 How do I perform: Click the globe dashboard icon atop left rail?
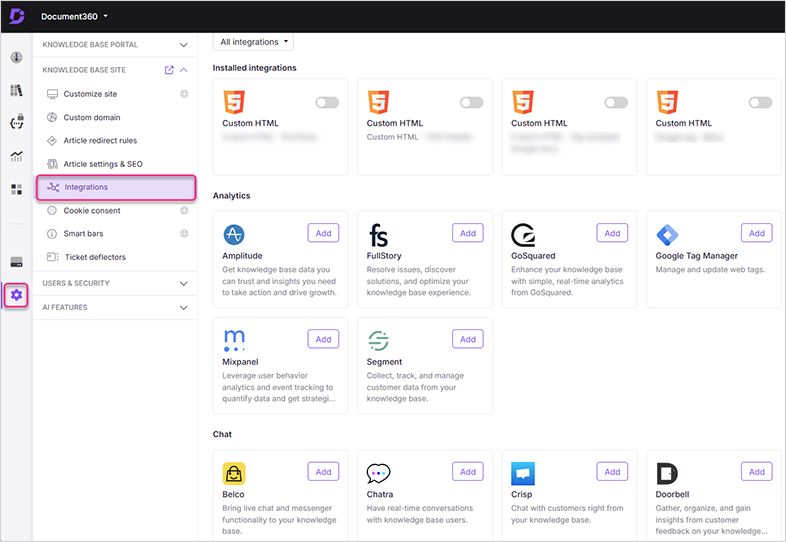coord(16,58)
